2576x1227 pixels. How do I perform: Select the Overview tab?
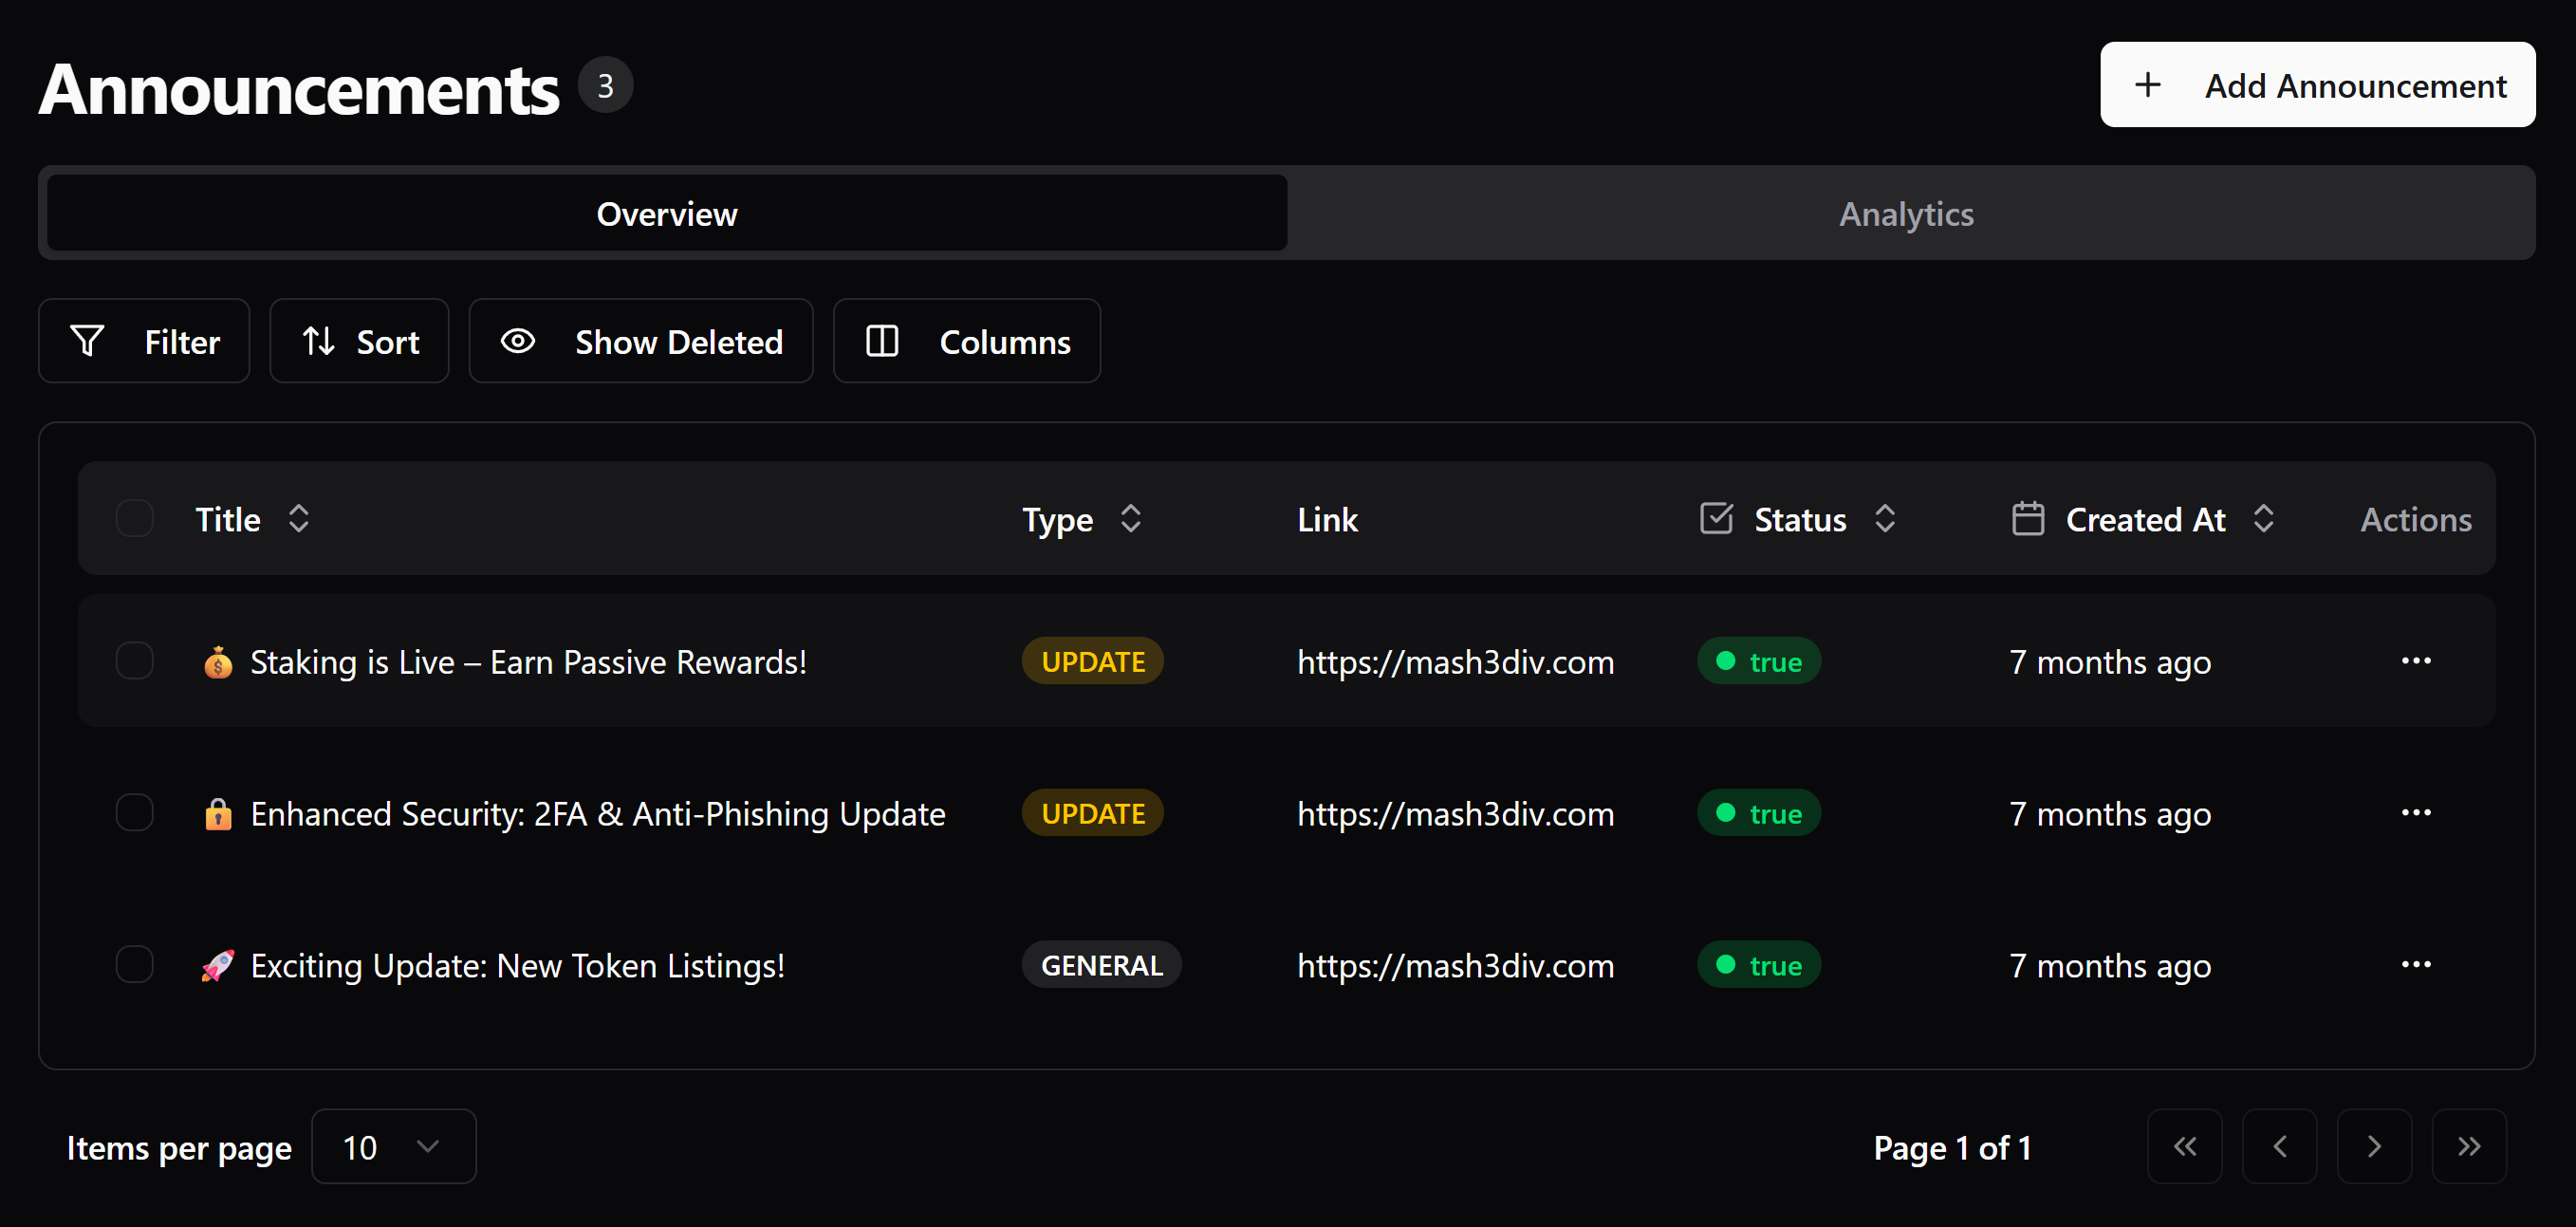667,214
